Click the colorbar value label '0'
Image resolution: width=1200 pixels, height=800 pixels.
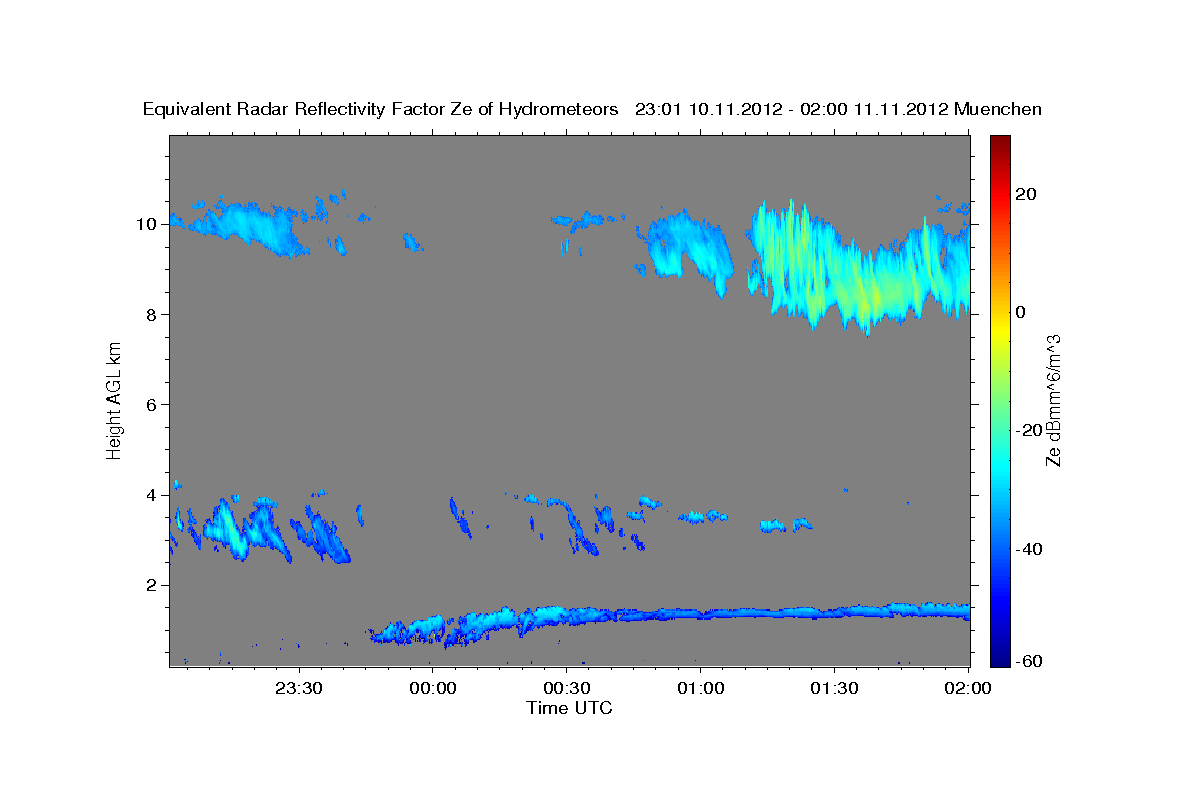click(x=1021, y=312)
